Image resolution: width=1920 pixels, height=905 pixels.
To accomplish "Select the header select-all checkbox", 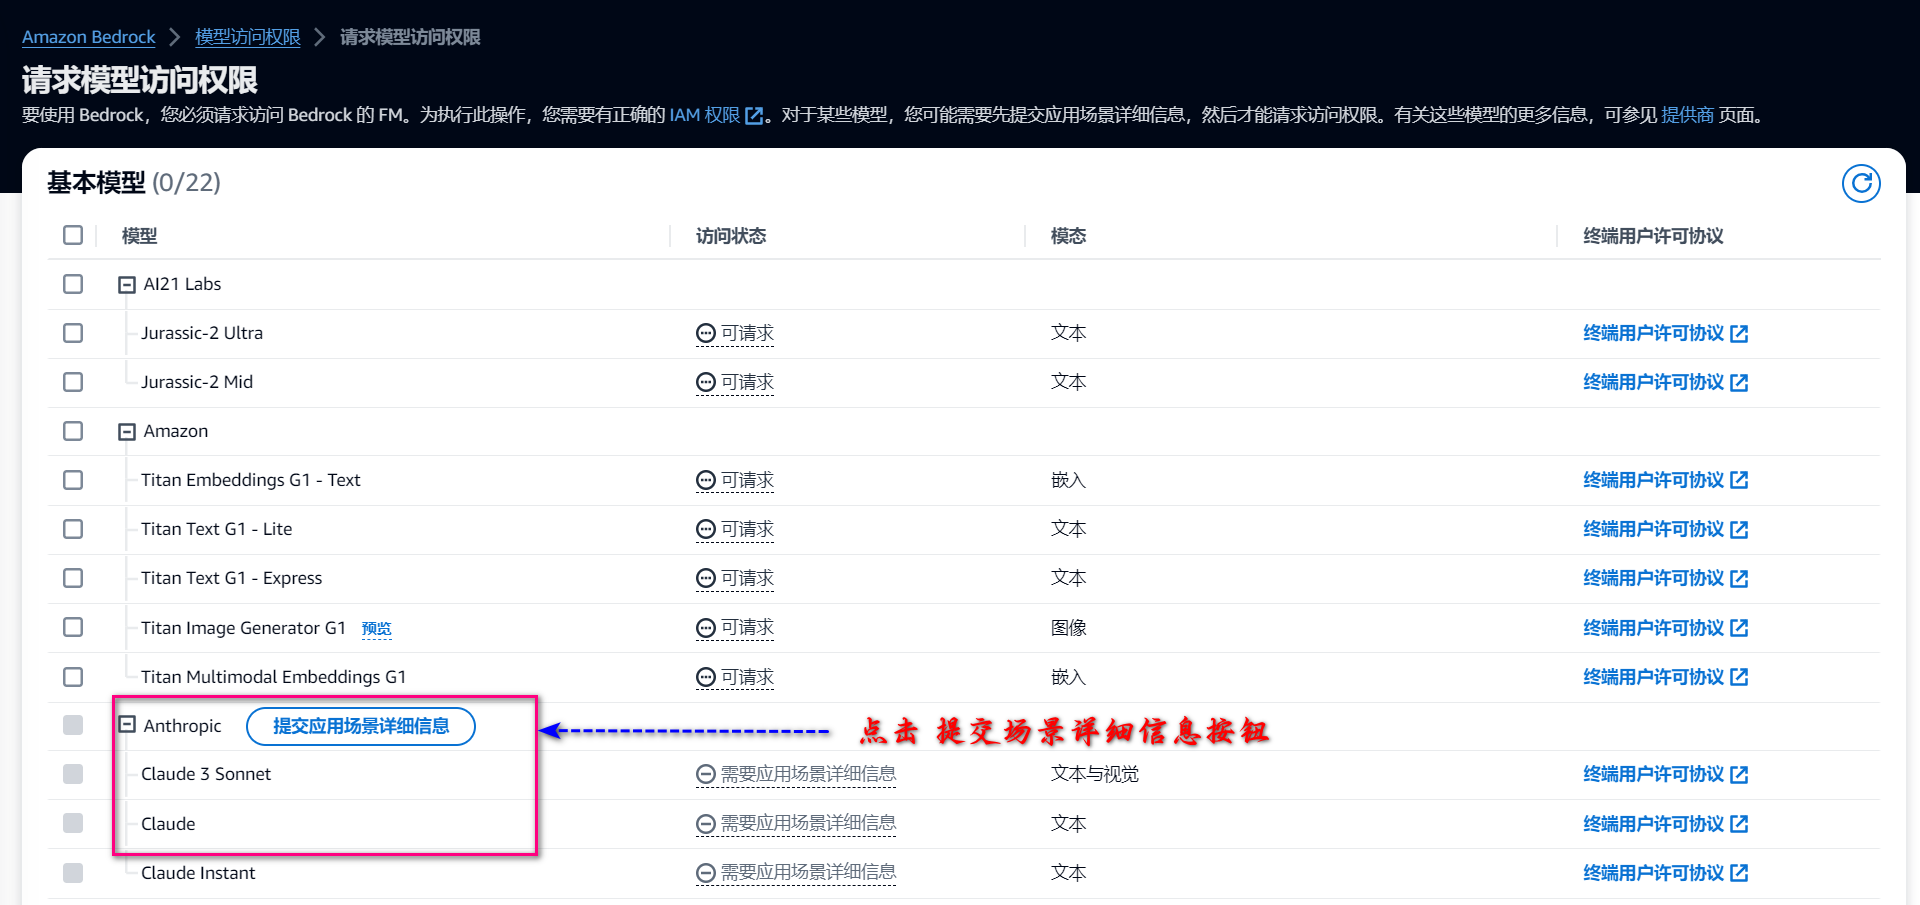I will [x=73, y=235].
